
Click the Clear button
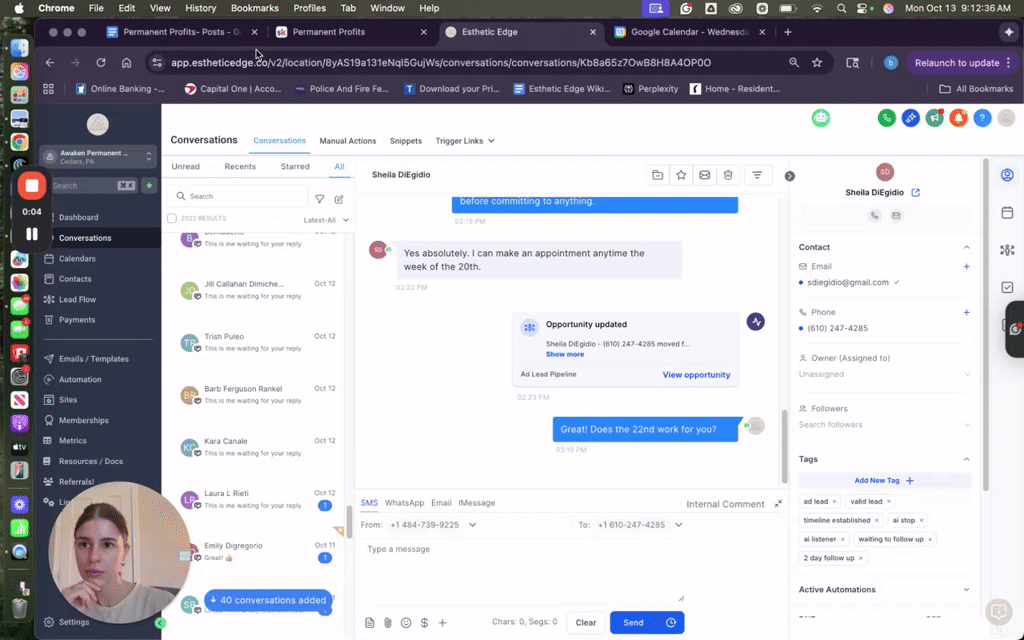coord(586,623)
